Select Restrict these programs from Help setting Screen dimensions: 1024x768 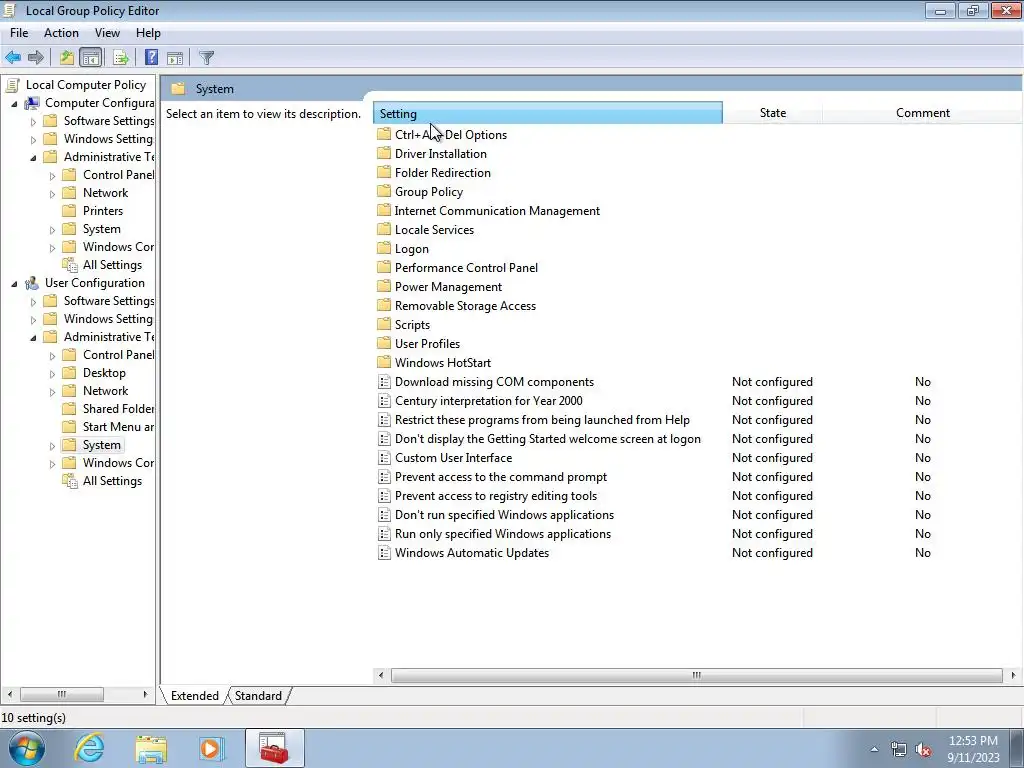tap(542, 420)
